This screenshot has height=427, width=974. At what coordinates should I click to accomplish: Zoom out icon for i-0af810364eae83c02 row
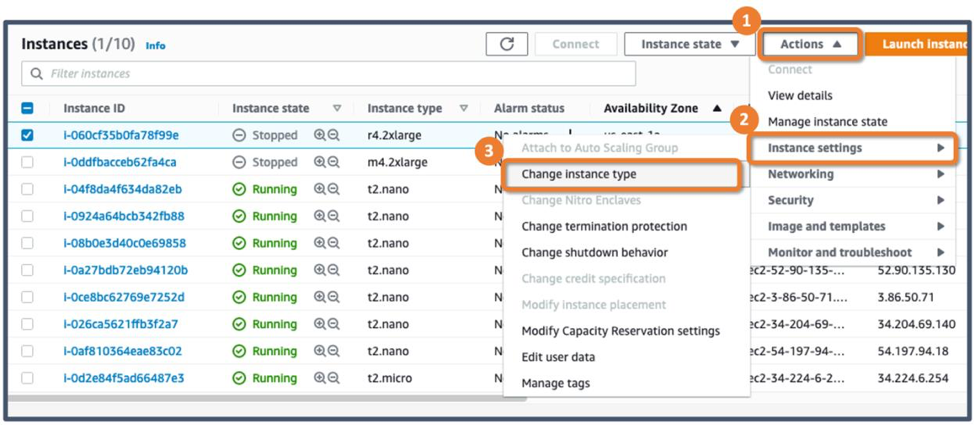click(x=334, y=351)
